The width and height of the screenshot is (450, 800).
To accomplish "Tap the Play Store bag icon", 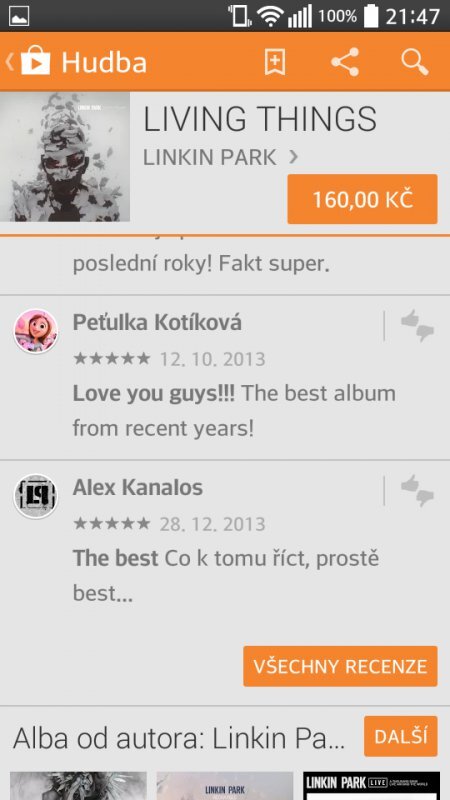I will (35, 62).
